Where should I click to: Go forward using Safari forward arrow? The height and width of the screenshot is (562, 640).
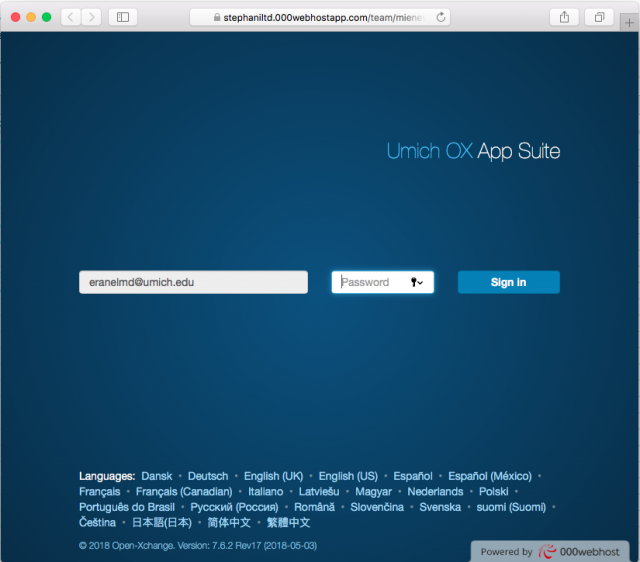click(91, 17)
